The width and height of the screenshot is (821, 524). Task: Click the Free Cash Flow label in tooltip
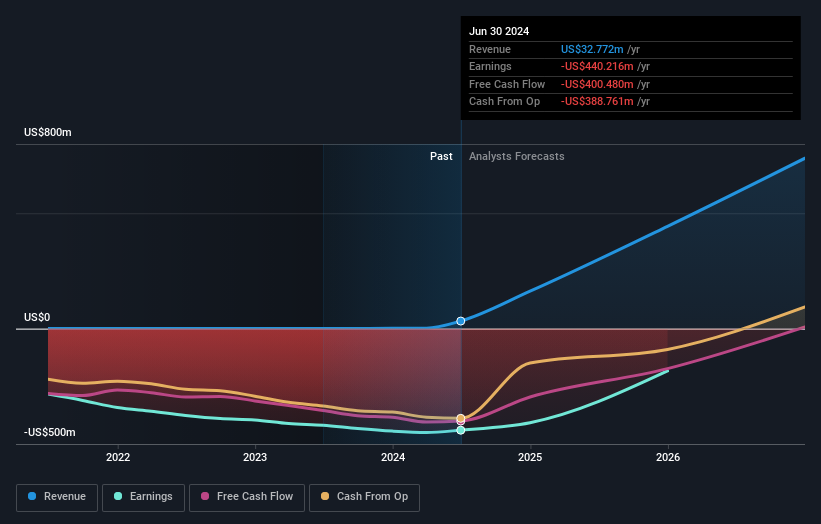pos(507,84)
